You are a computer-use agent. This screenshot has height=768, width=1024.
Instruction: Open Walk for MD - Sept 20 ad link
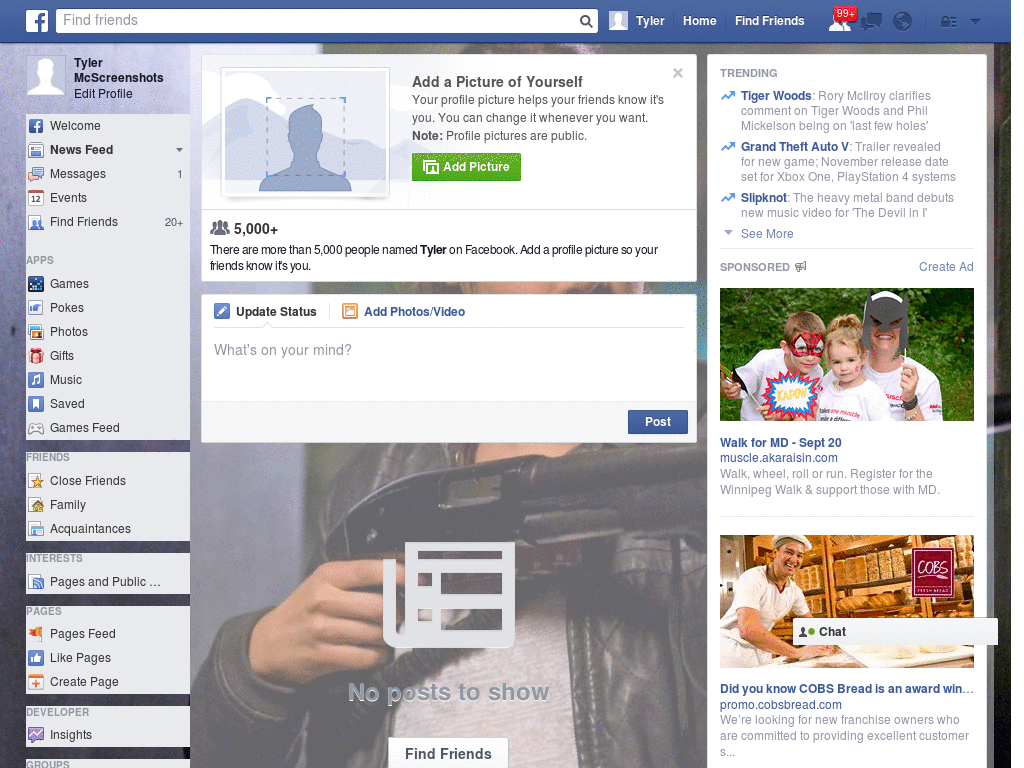pyautogui.click(x=780, y=443)
